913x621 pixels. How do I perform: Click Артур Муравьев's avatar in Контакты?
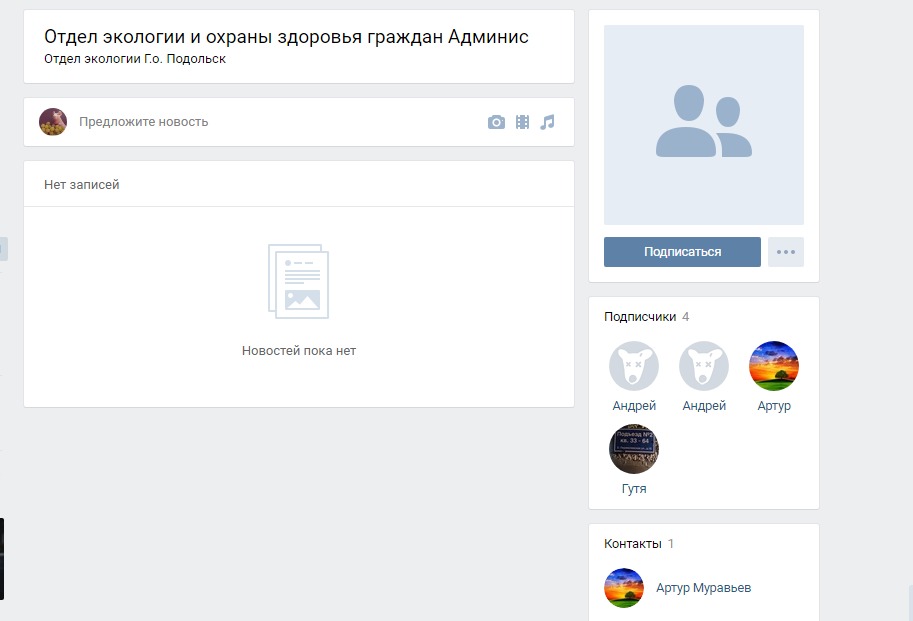click(624, 588)
